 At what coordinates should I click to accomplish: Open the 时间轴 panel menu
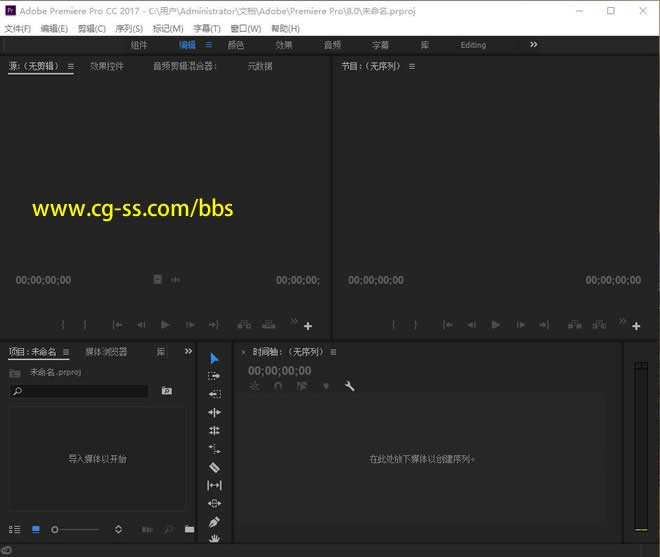tap(333, 352)
